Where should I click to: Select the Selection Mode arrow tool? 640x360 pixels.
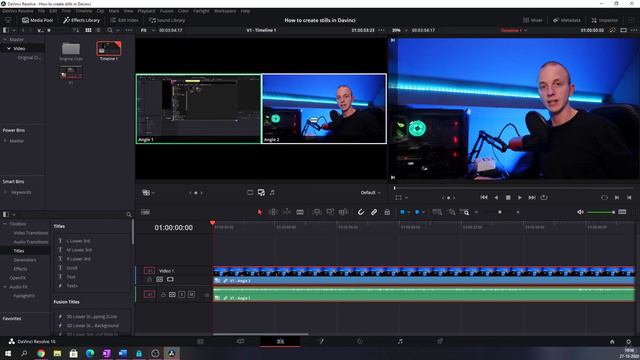[x=260, y=212]
